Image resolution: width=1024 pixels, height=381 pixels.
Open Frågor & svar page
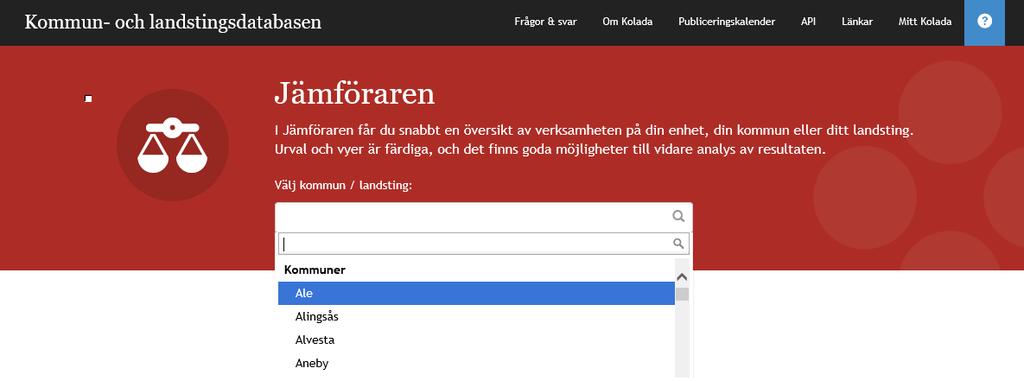point(545,22)
